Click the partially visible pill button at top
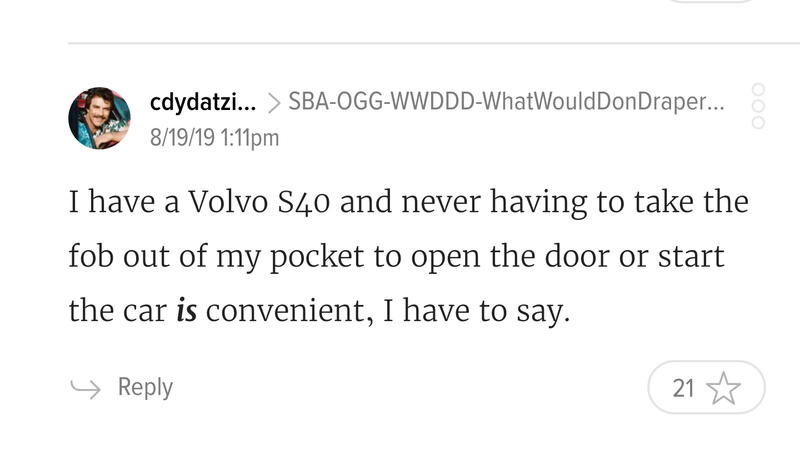The width and height of the screenshot is (800, 450). (x=711, y=2)
